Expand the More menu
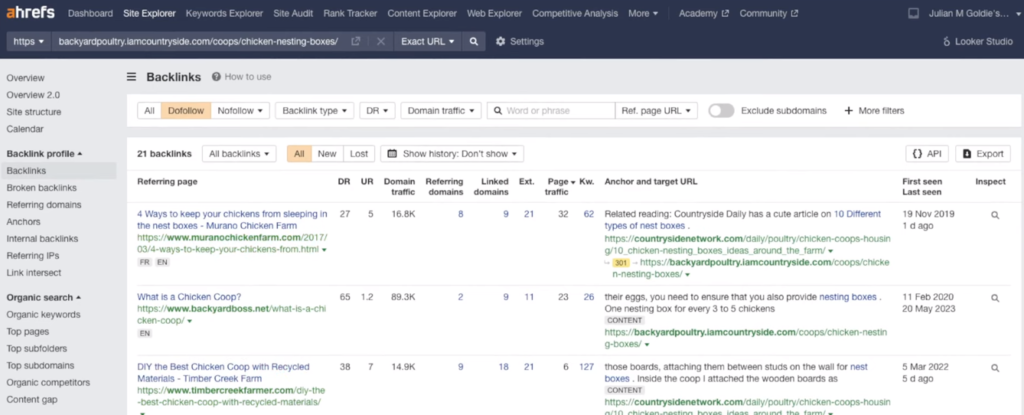The height and width of the screenshot is (415, 1024). 643,13
